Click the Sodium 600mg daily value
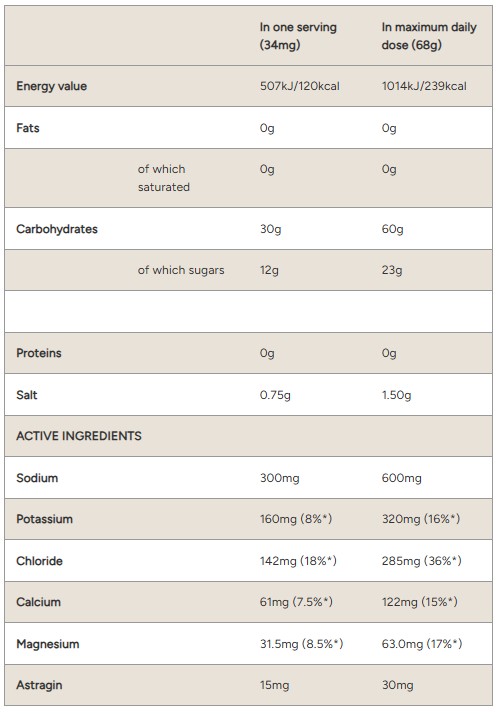 point(402,478)
